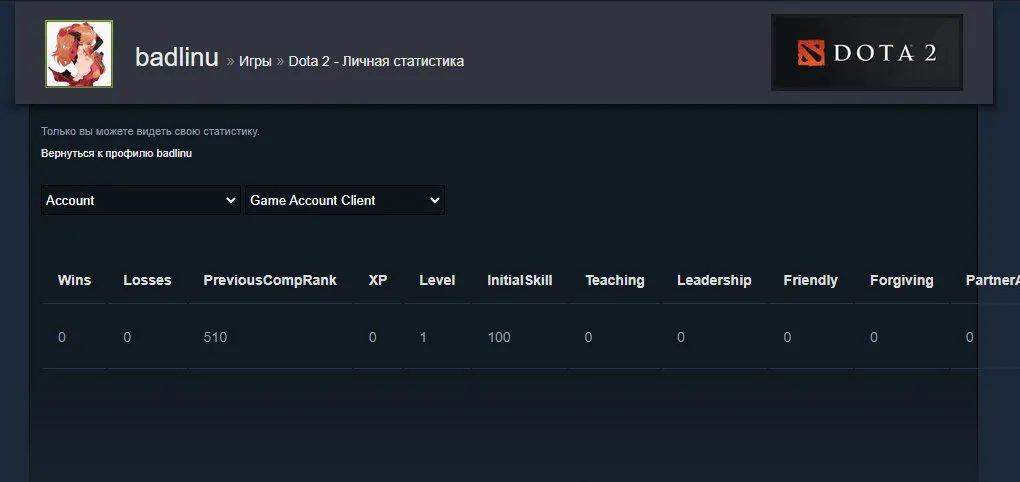The image size is (1020, 482).
Task: Click the Losses column header
Action: click(147, 280)
